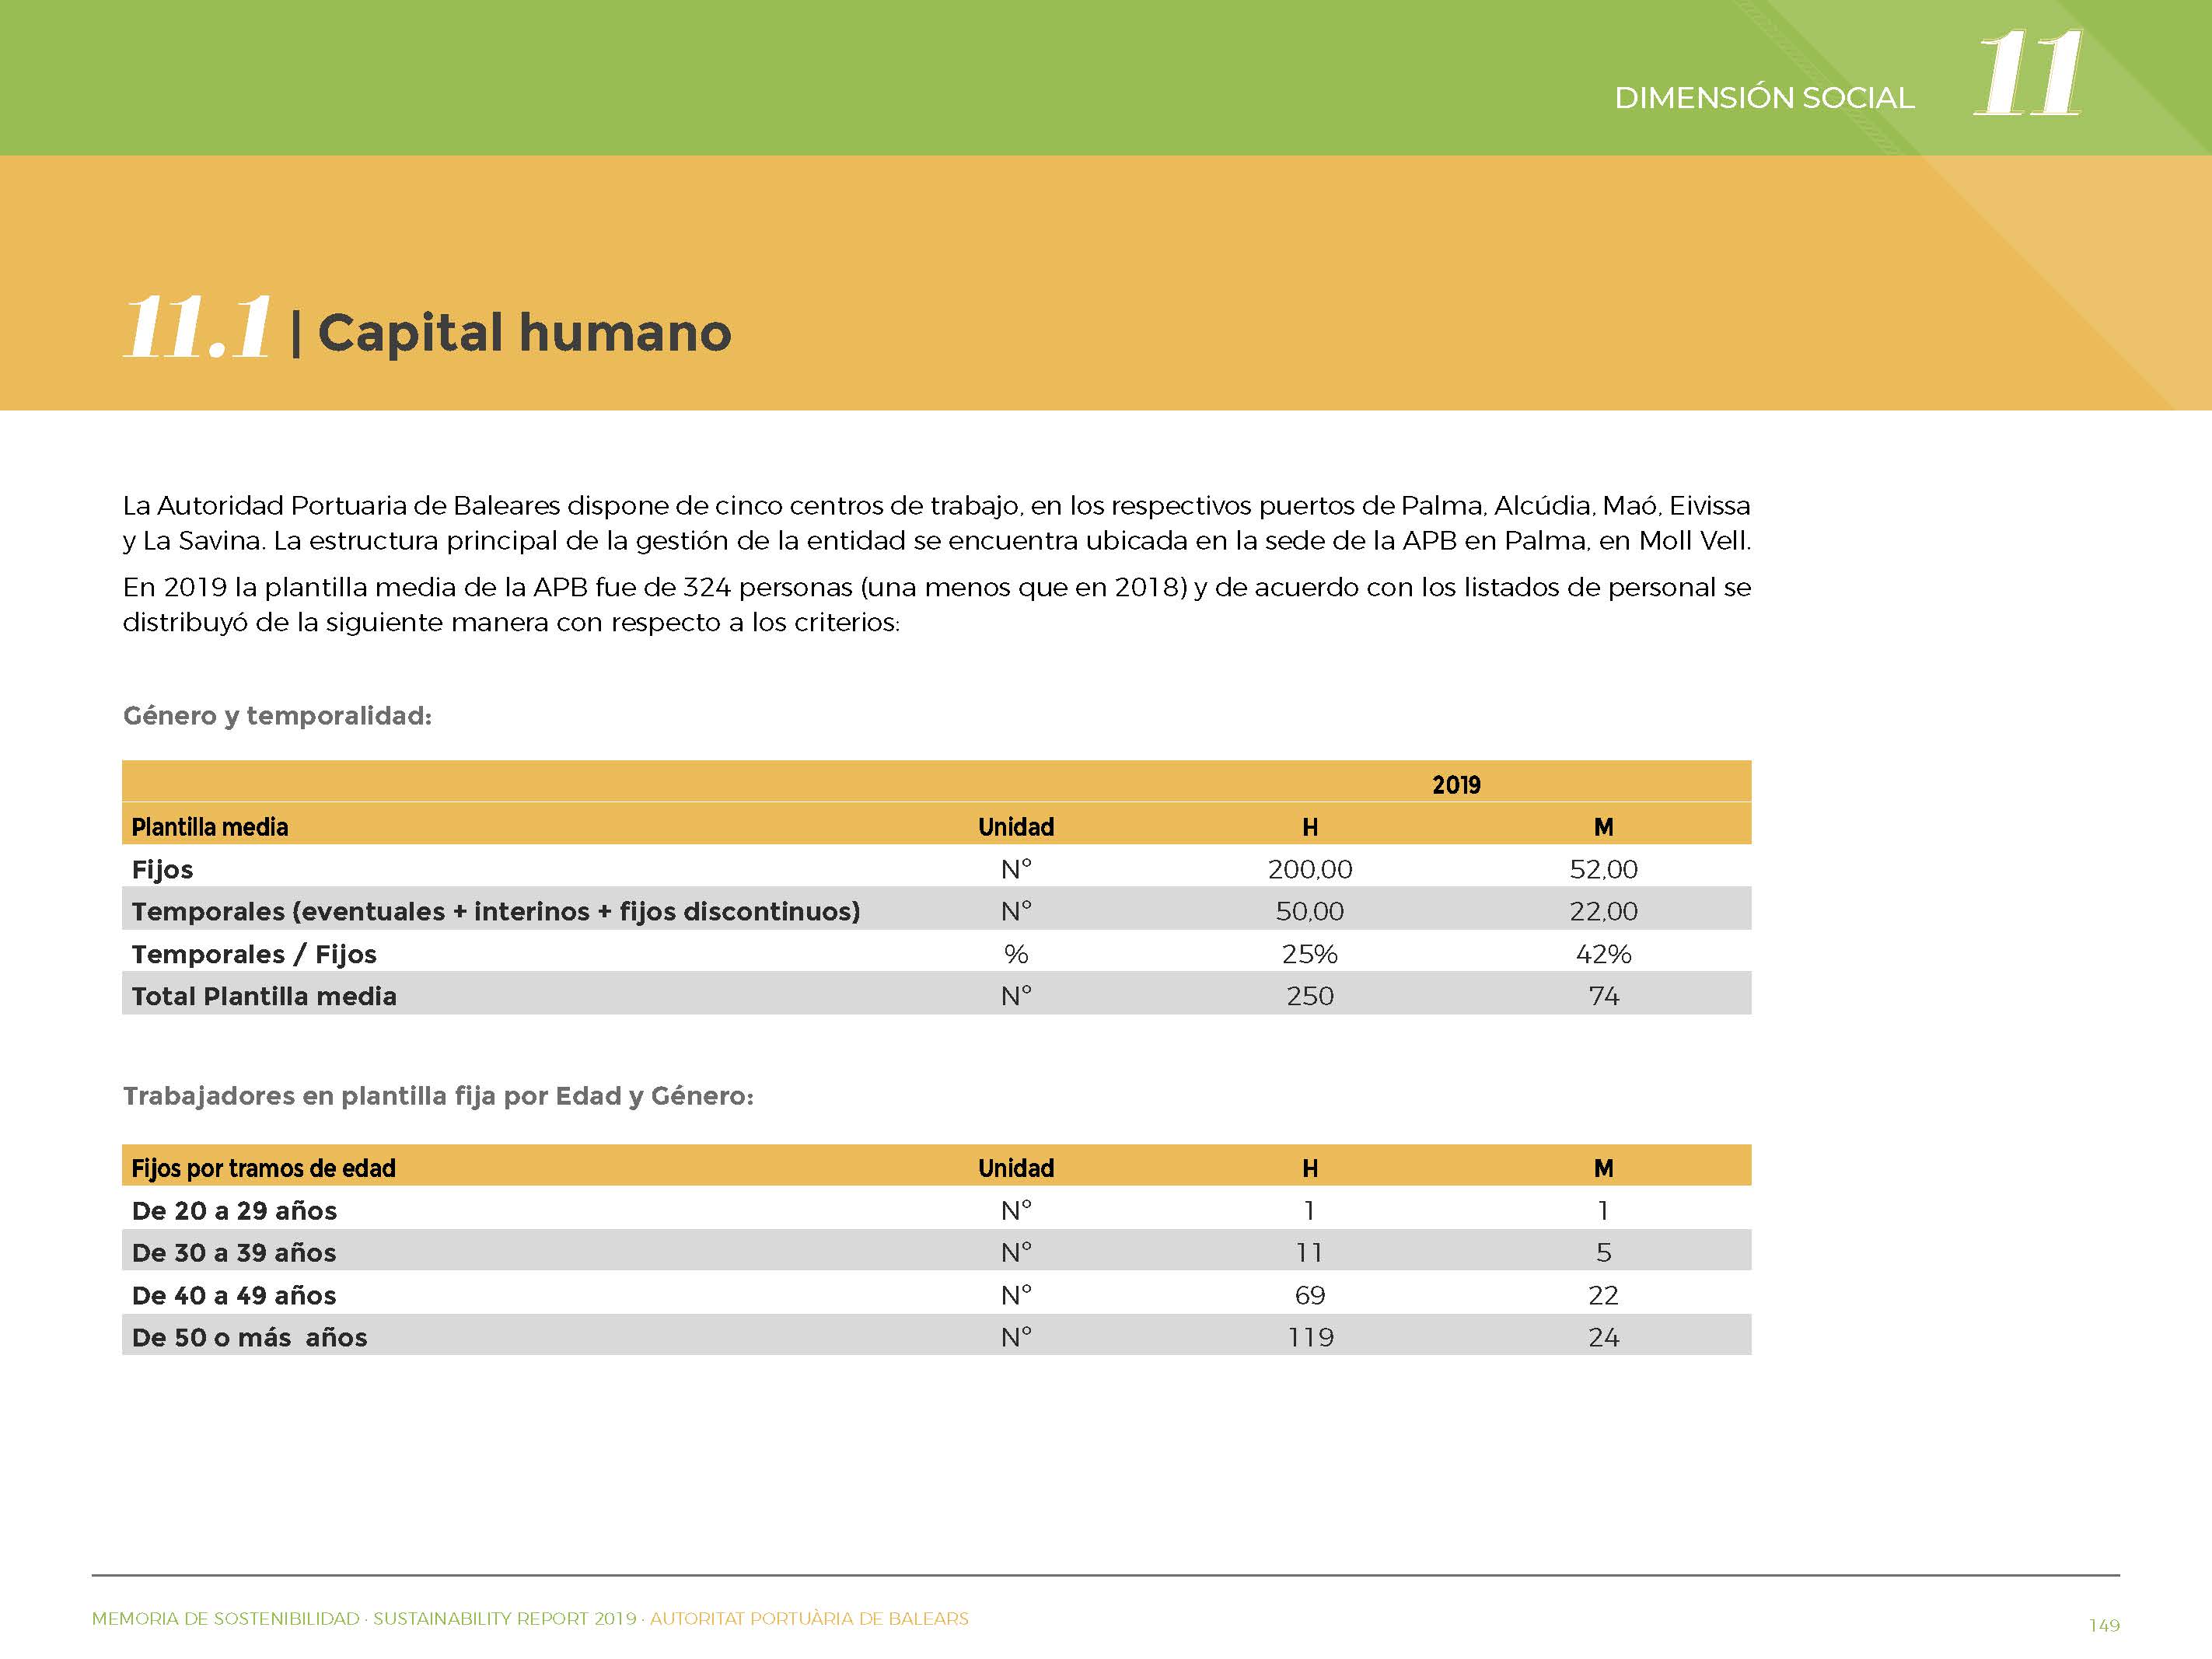The image size is (2212, 1659).
Task: Click the sentence starting 'En 2019 la plantilla media'
Action: [x=937, y=604]
